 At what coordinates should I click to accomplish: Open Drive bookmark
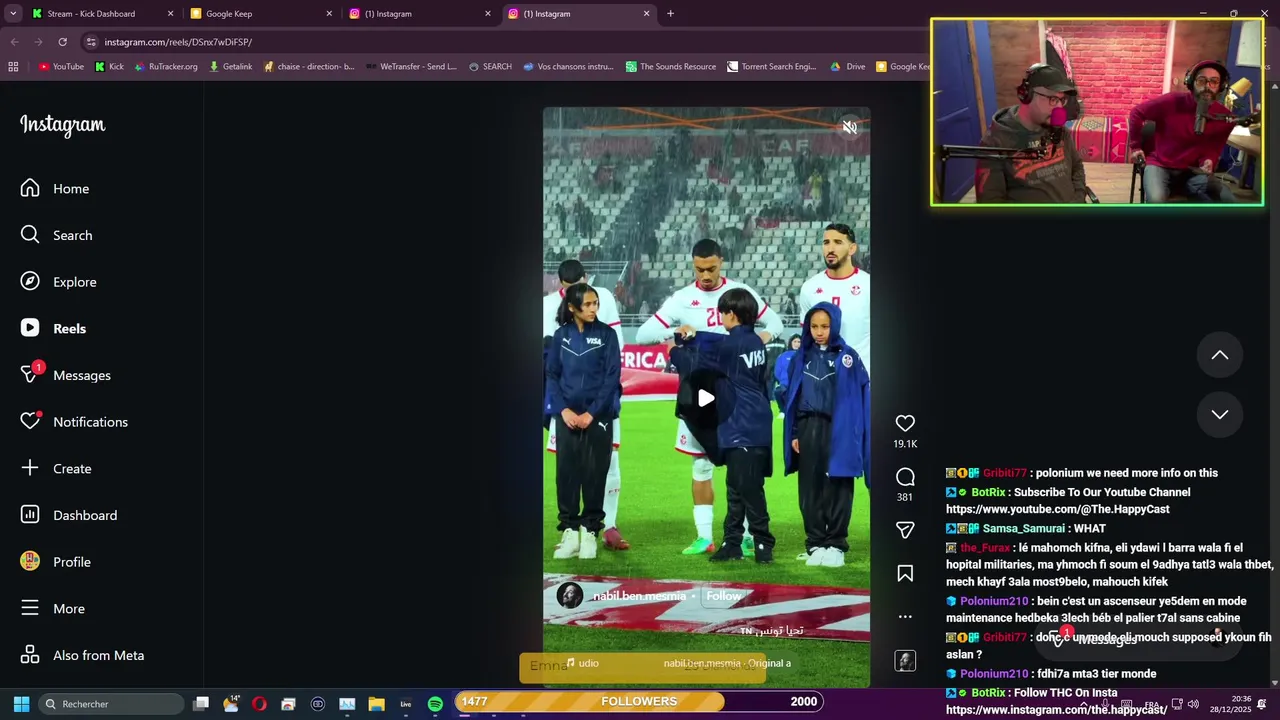pyautogui.click(x=848, y=67)
